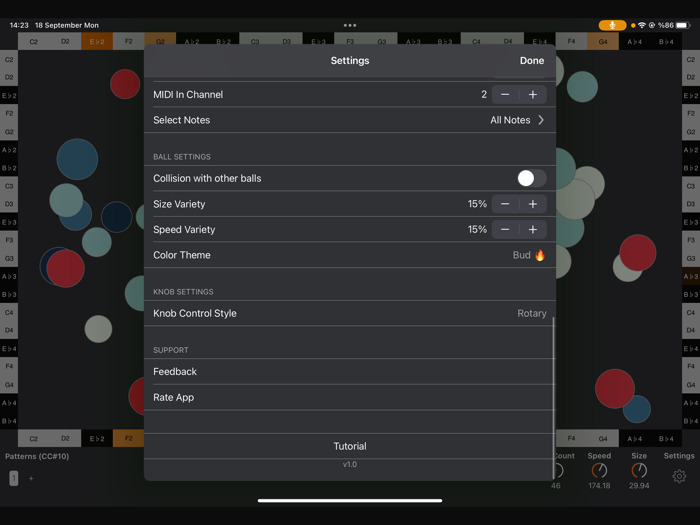Increase the Size Variety percentage
The image size is (700, 525).
pyautogui.click(x=533, y=204)
